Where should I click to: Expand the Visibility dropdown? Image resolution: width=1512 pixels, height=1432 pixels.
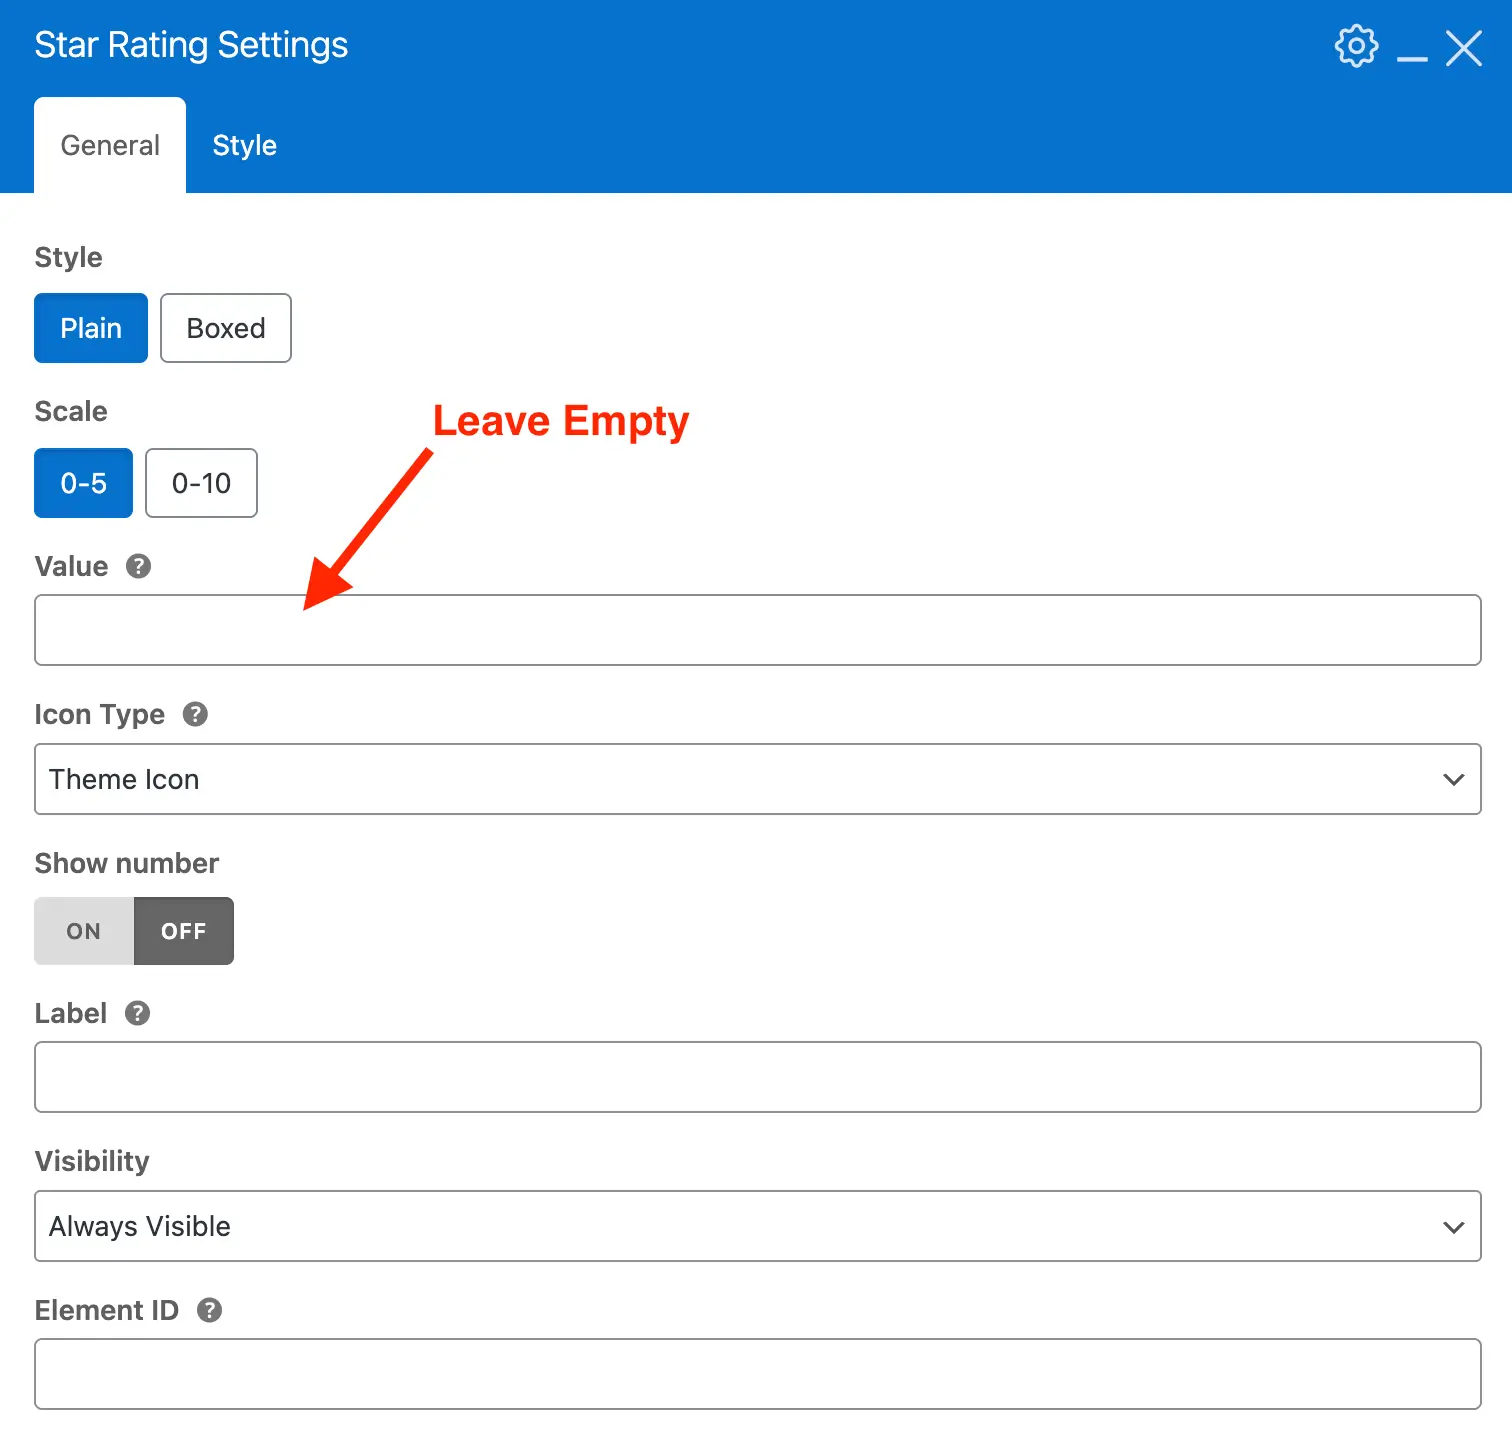(757, 1226)
